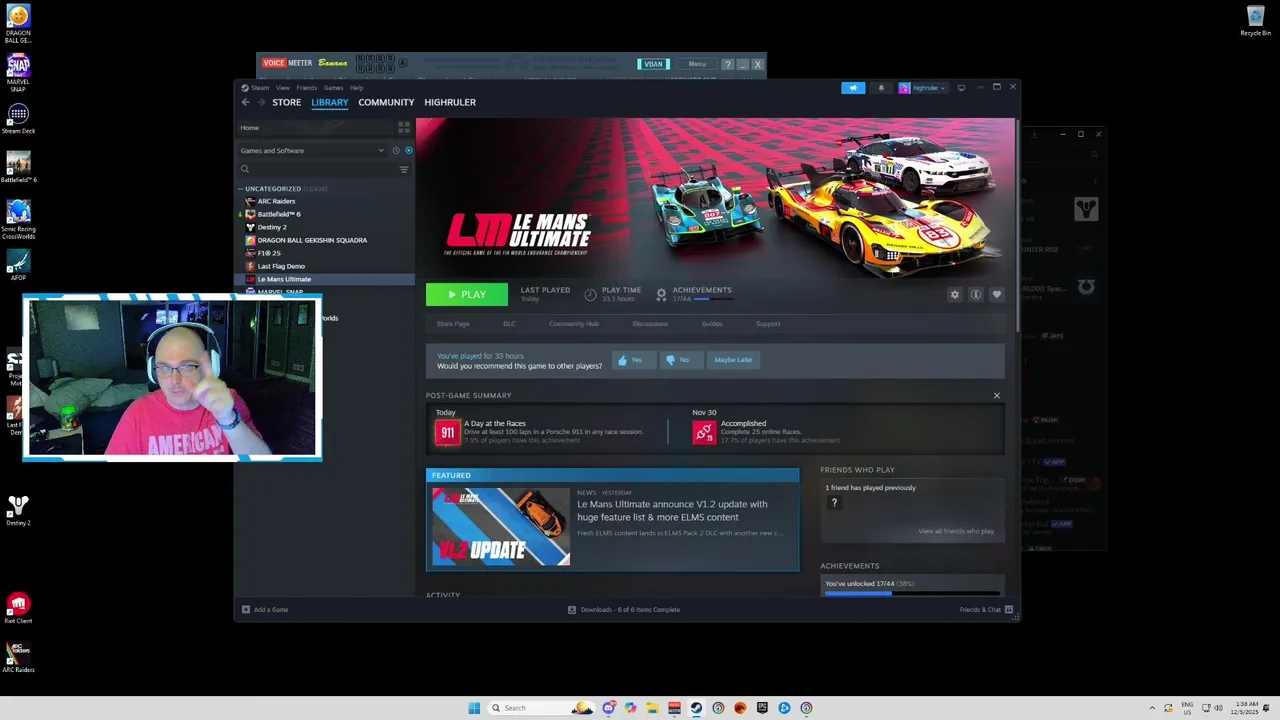Click View all friends who play
This screenshot has width=1280, height=720.
pos(956,531)
